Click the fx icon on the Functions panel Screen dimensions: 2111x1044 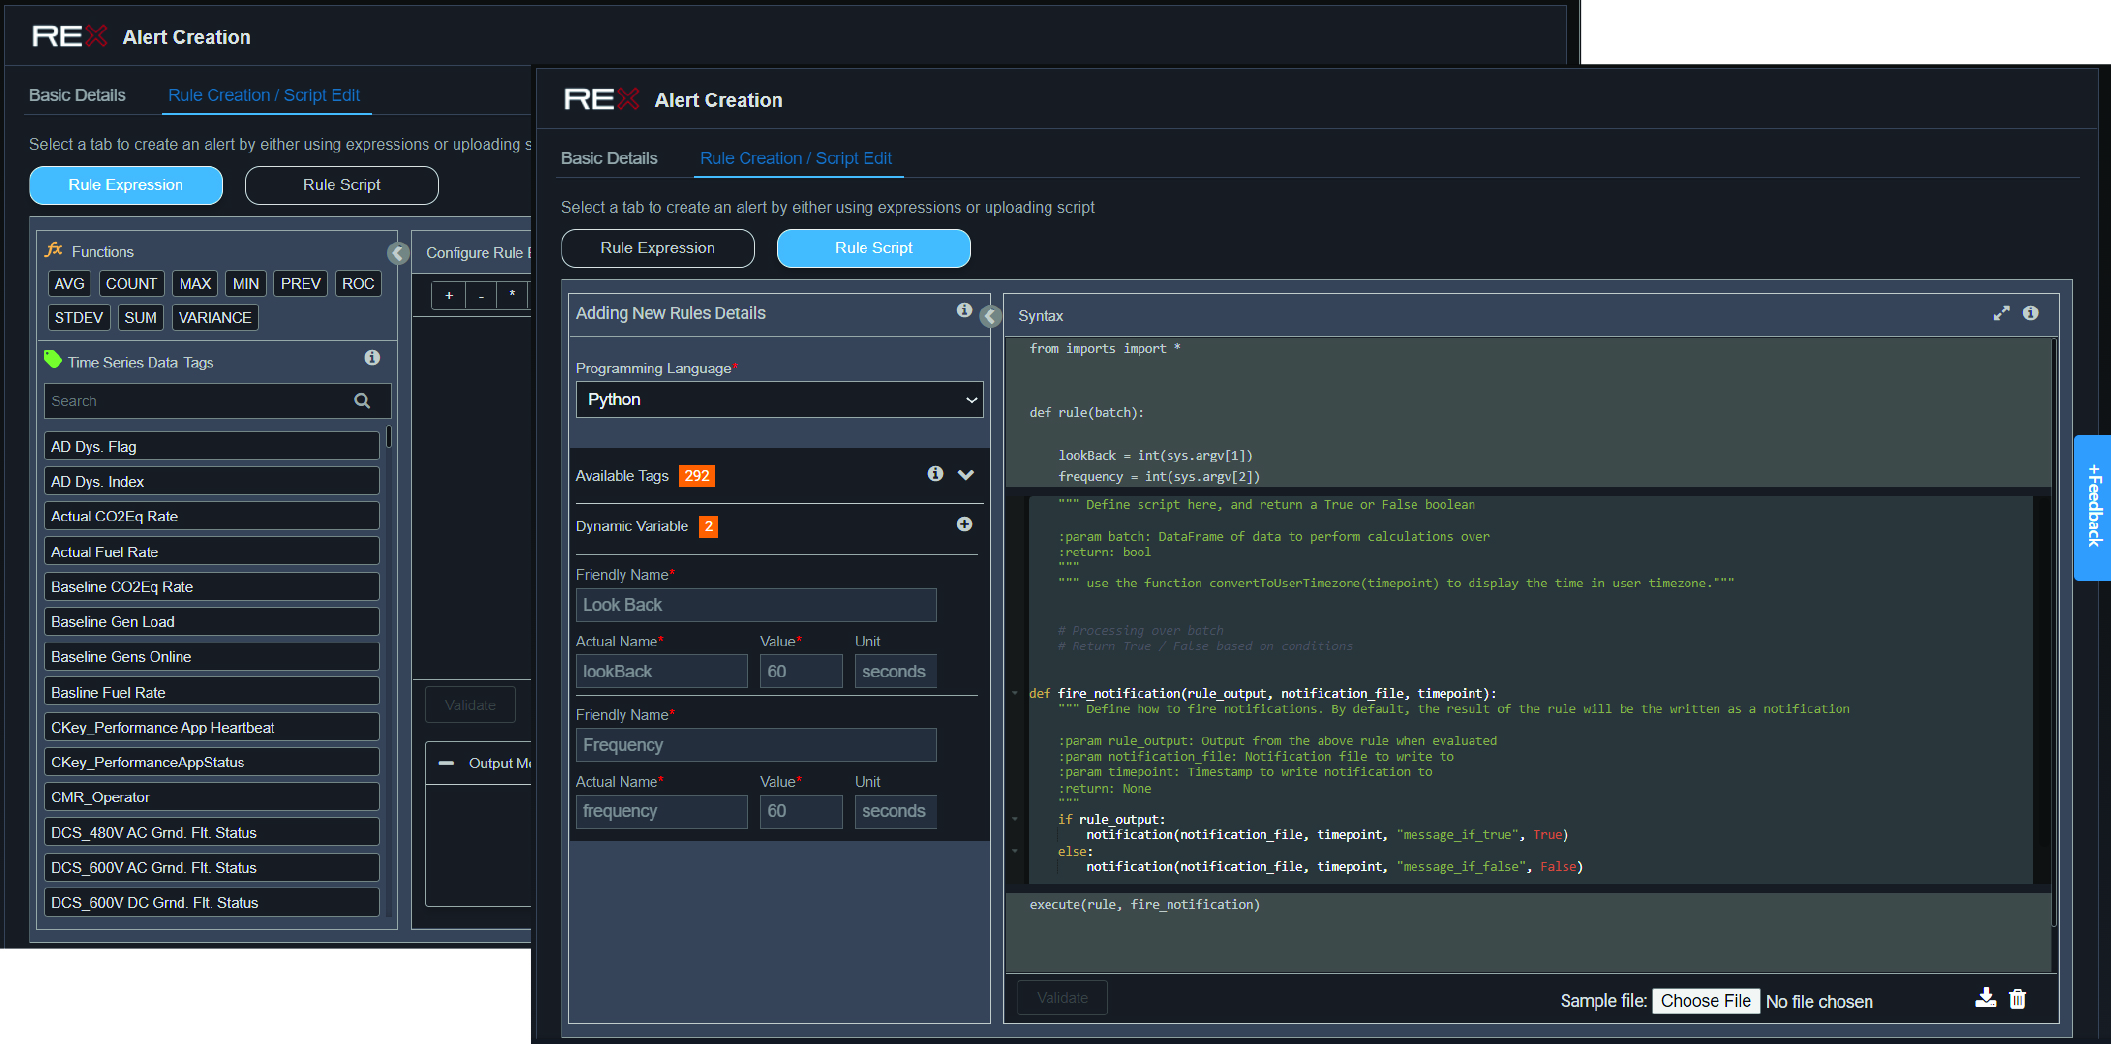54,250
